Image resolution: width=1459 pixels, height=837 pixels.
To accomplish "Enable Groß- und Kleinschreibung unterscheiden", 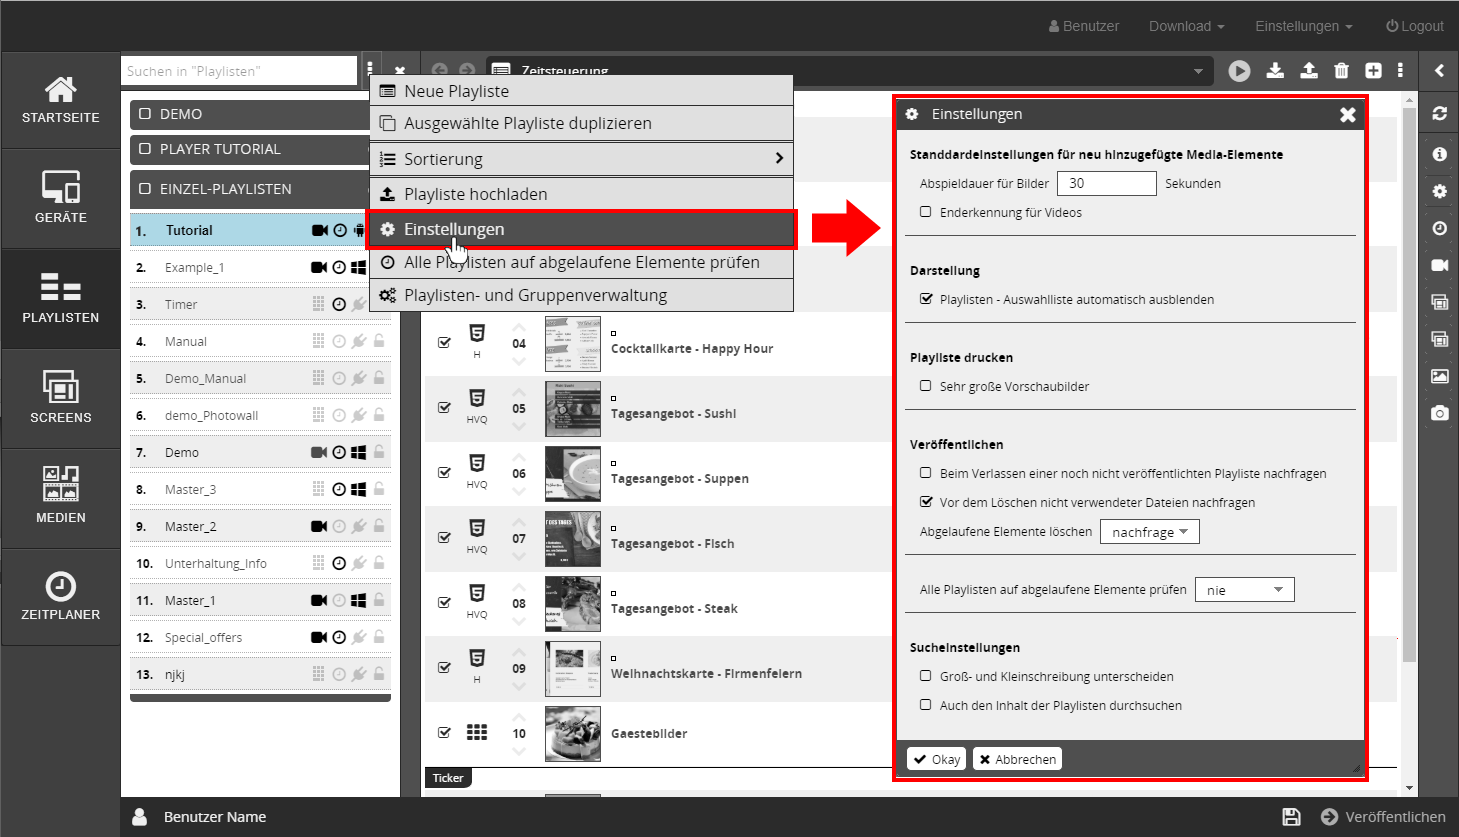I will pyautogui.click(x=926, y=676).
